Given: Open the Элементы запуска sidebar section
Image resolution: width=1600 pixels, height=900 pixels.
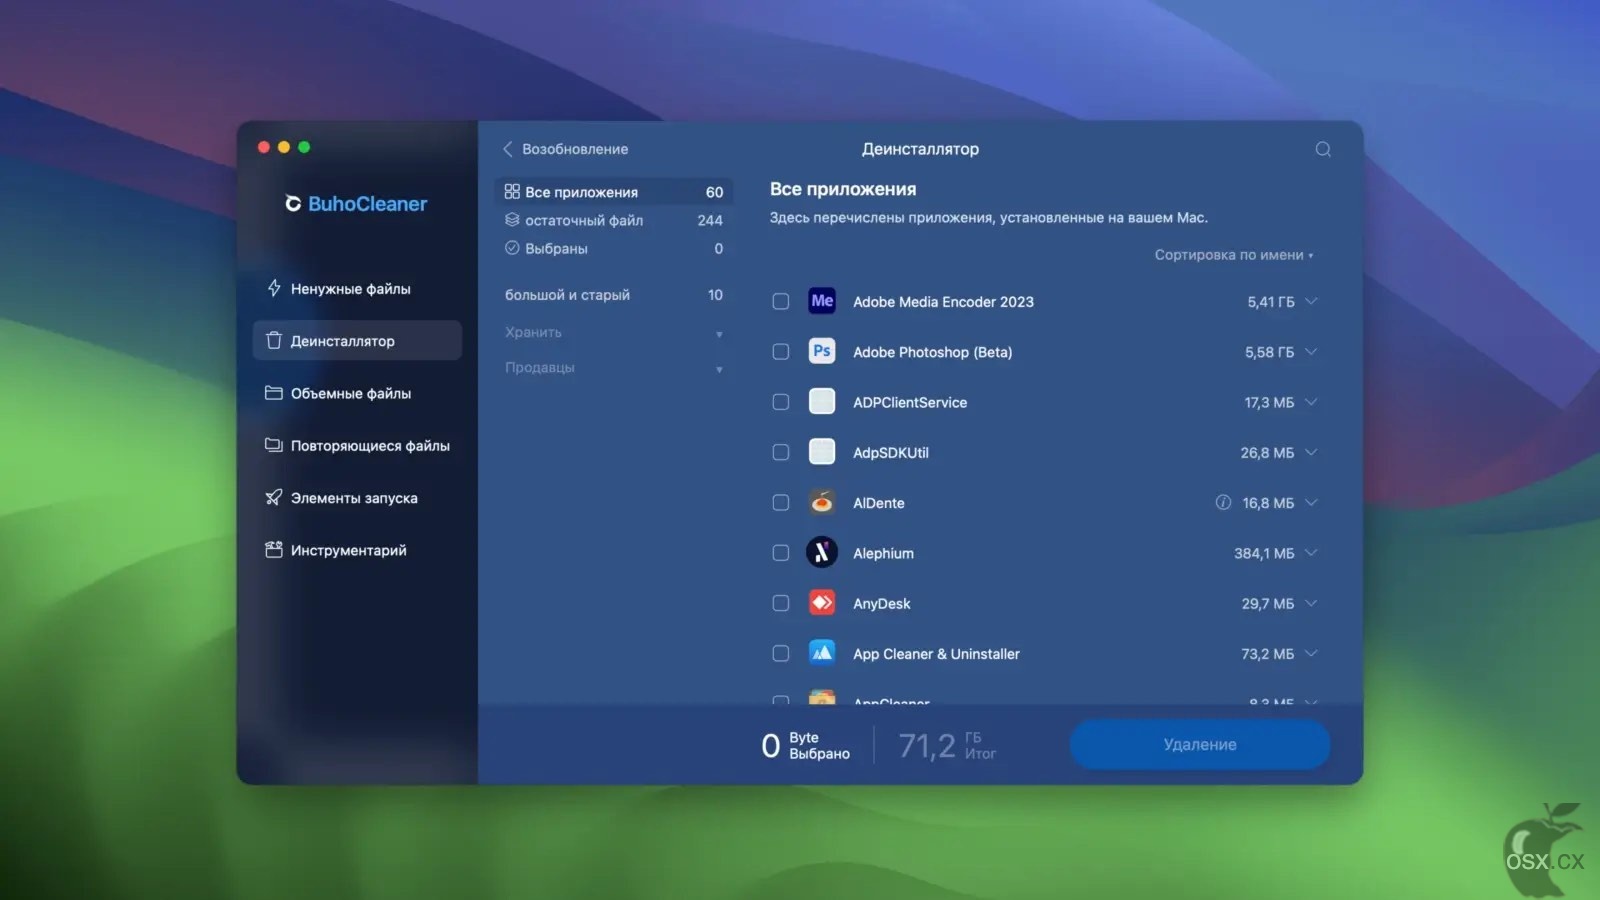Looking at the screenshot, I should (357, 497).
